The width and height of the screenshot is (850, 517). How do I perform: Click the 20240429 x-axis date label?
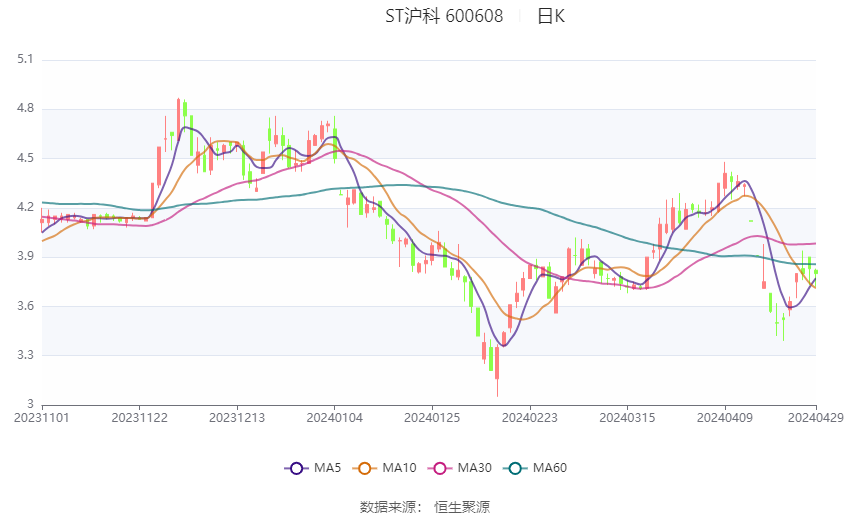click(815, 418)
